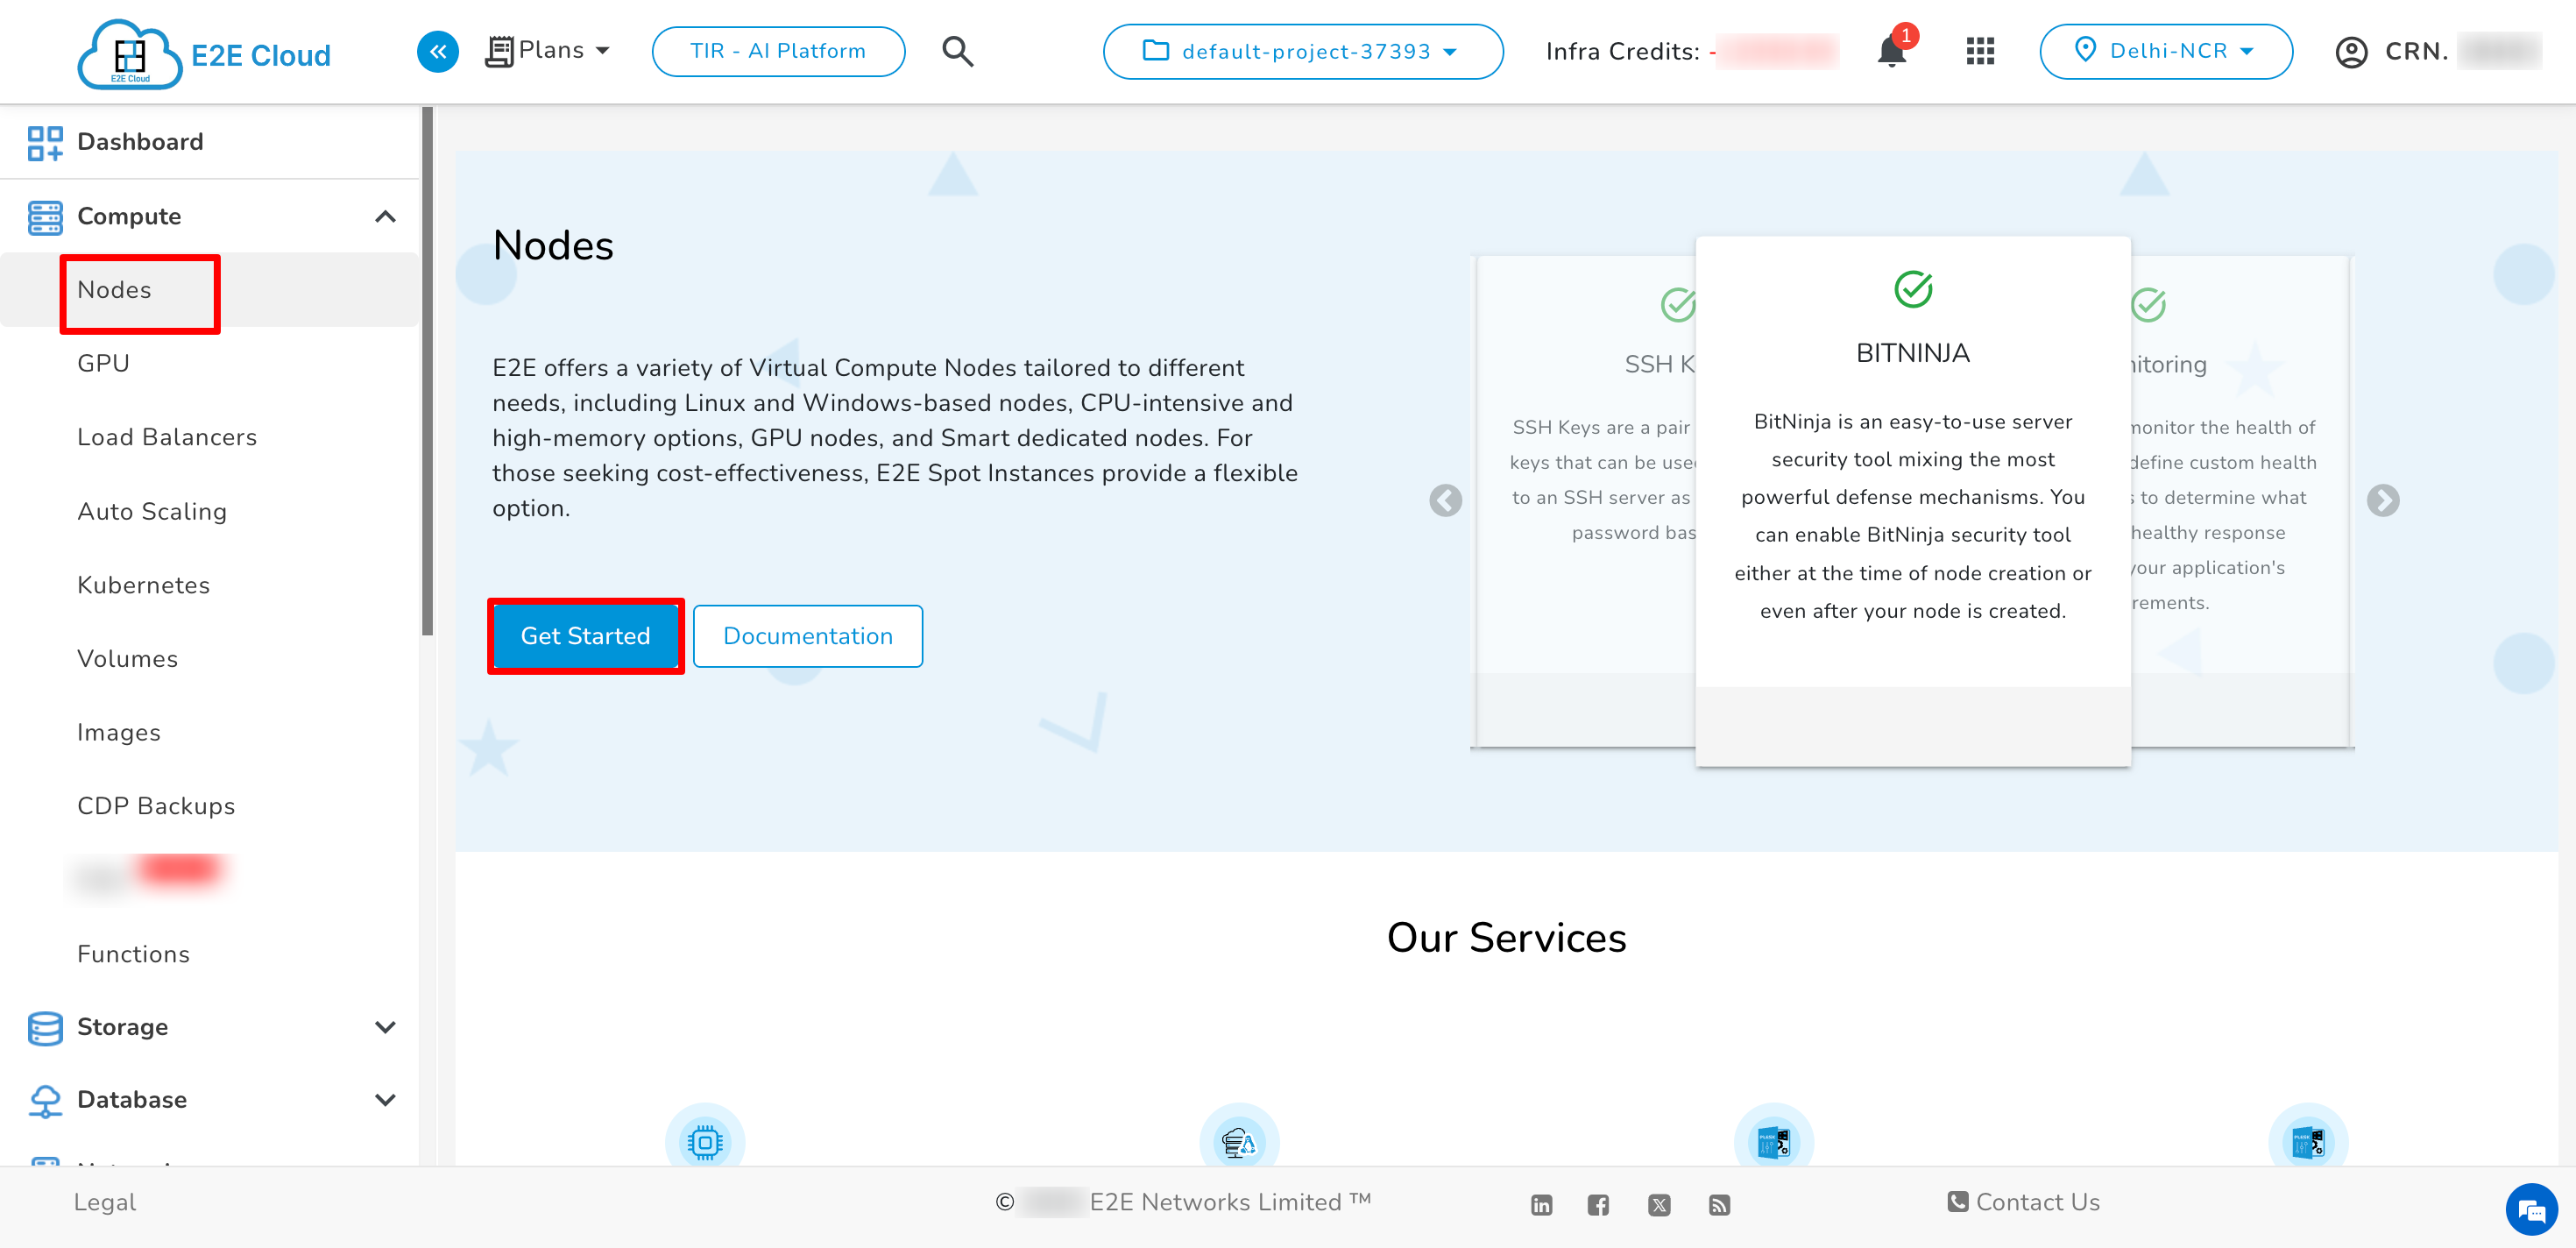Expand the Database sidebar section
This screenshot has width=2576, height=1248.
pos(385,1100)
